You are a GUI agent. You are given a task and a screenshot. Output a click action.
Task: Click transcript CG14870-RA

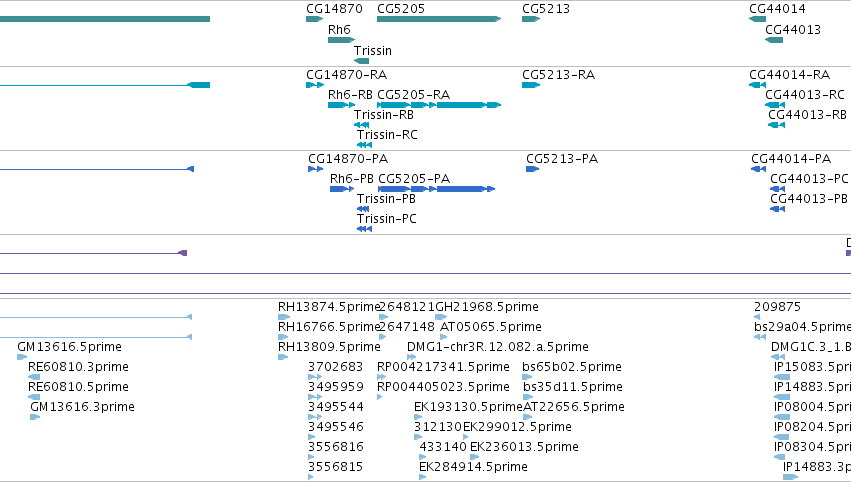[346, 75]
